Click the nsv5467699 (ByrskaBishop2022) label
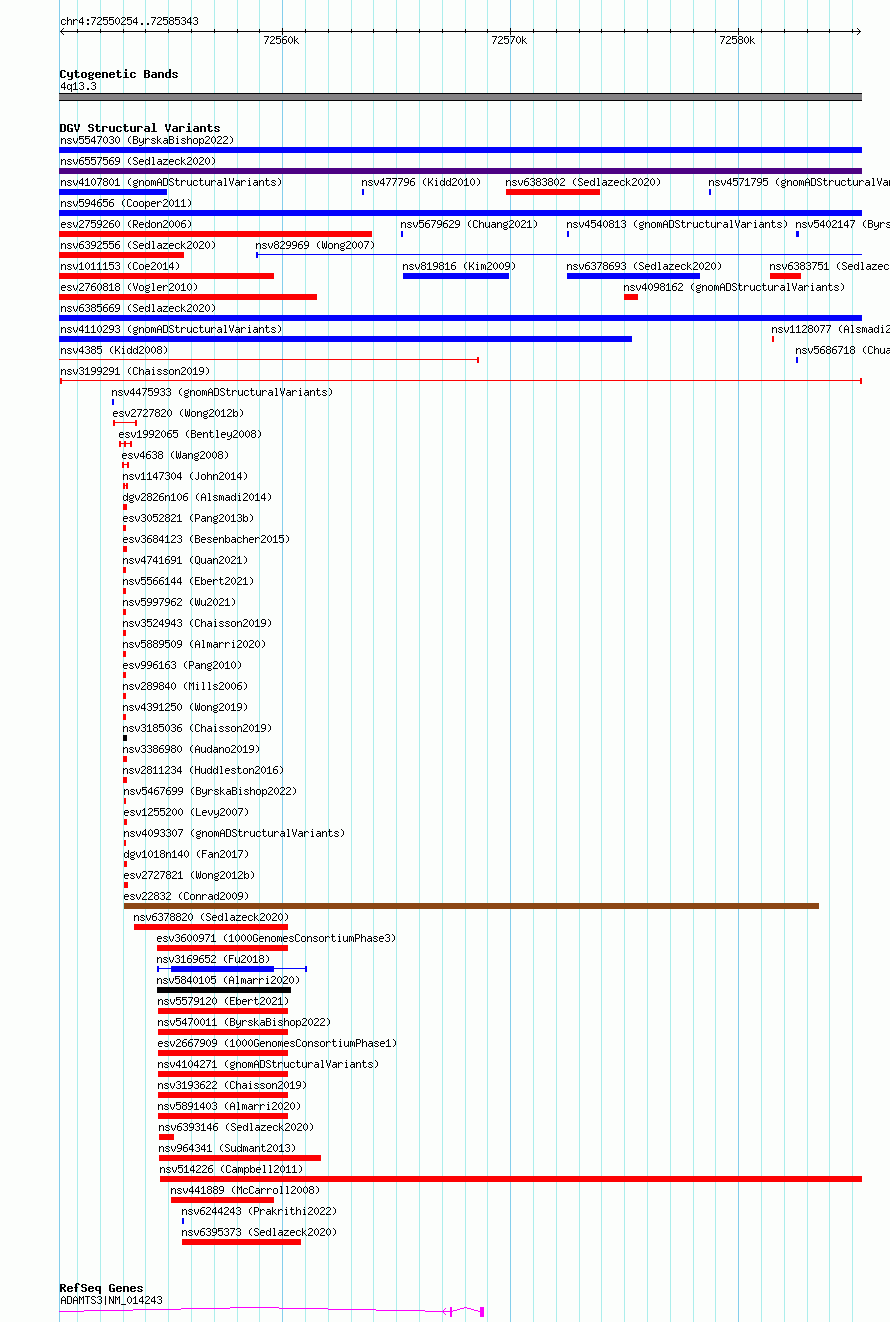The width and height of the screenshot is (890, 1322). click(210, 792)
